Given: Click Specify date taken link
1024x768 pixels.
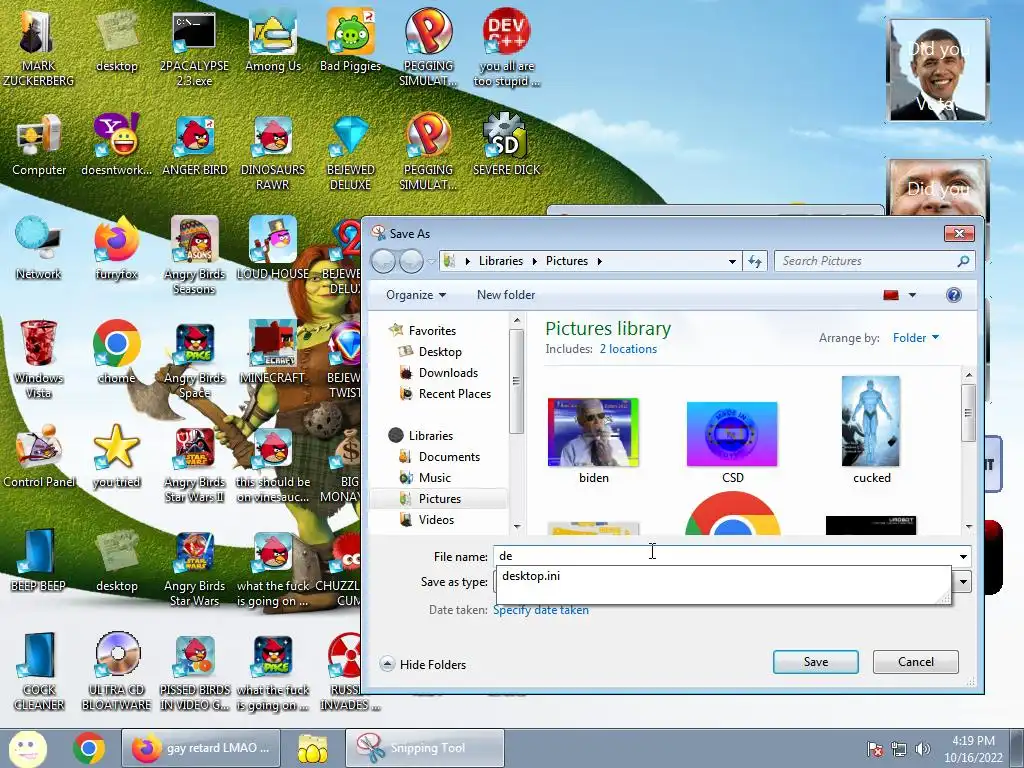Looking at the screenshot, I should (541, 610).
